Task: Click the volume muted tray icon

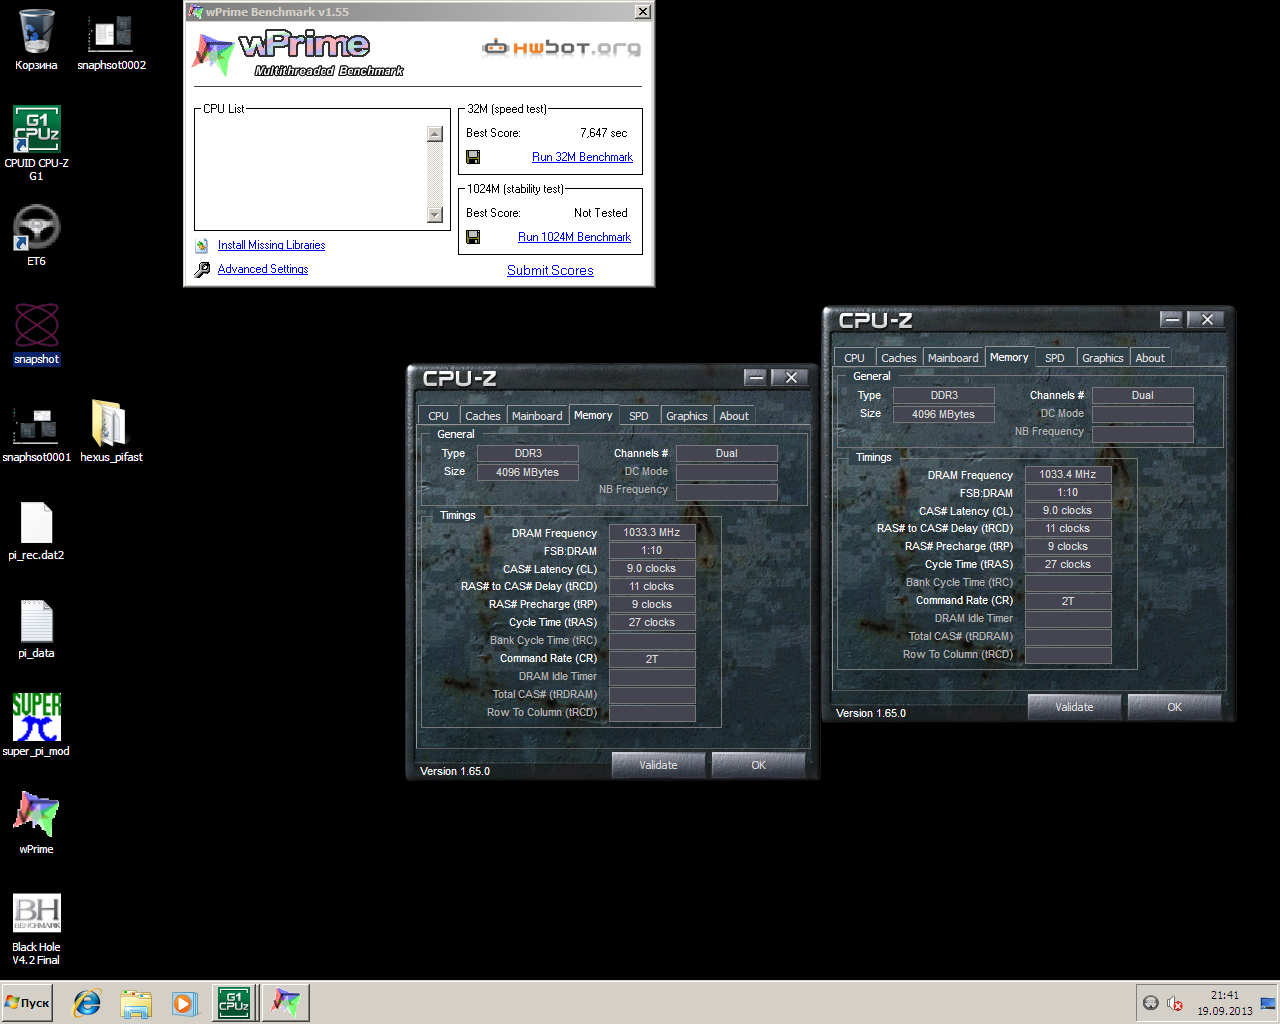Action: point(1175,1003)
